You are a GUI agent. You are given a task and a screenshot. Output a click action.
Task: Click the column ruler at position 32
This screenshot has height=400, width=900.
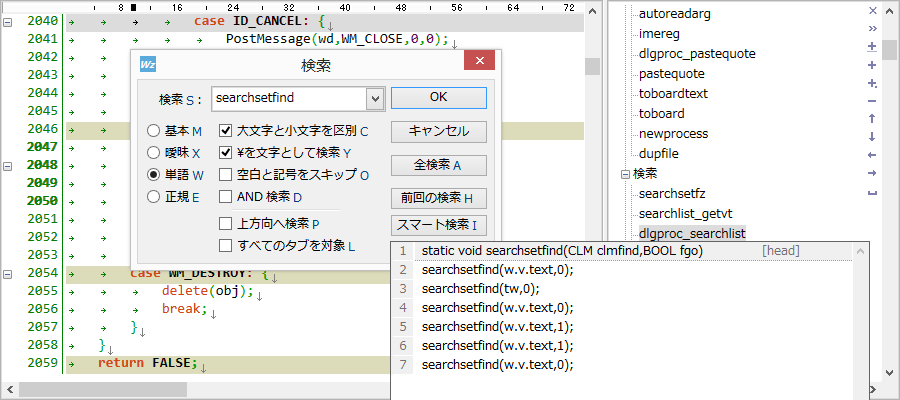(289, 8)
